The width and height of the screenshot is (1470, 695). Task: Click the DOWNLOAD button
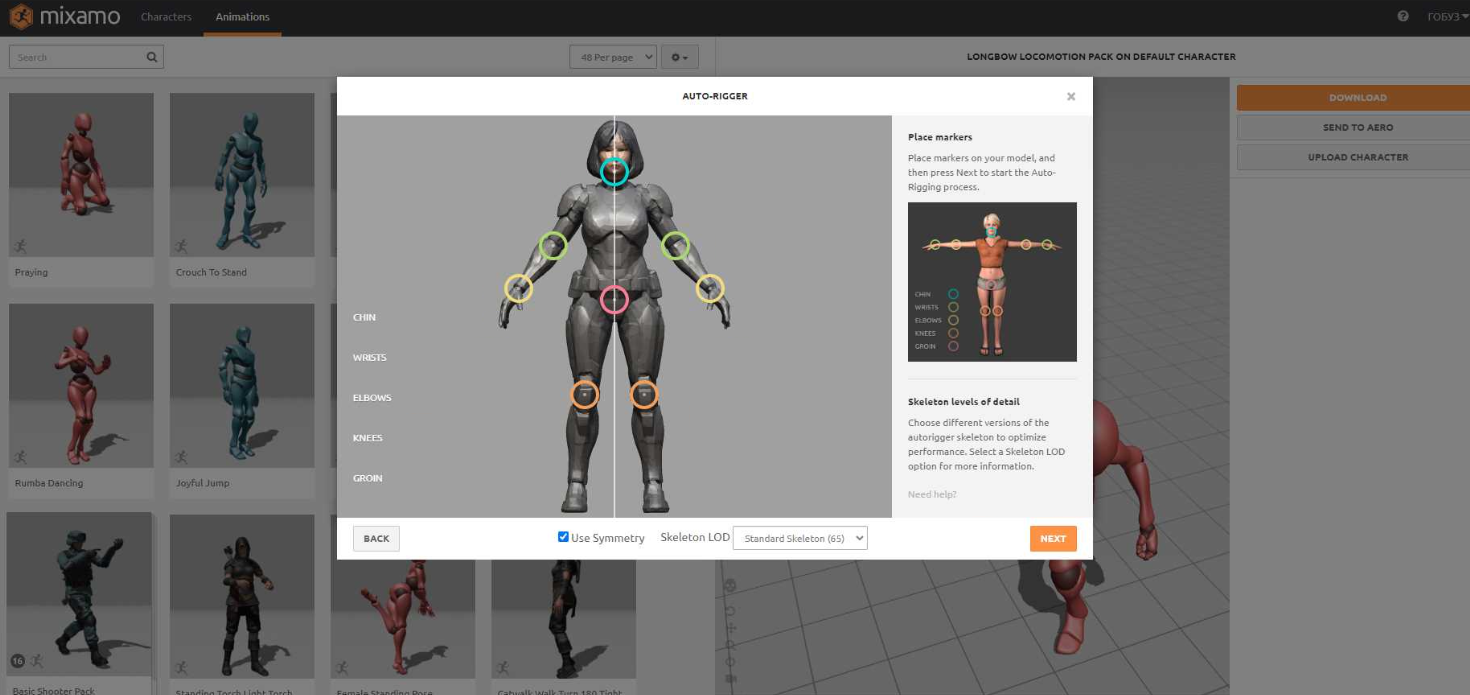[x=1357, y=98]
